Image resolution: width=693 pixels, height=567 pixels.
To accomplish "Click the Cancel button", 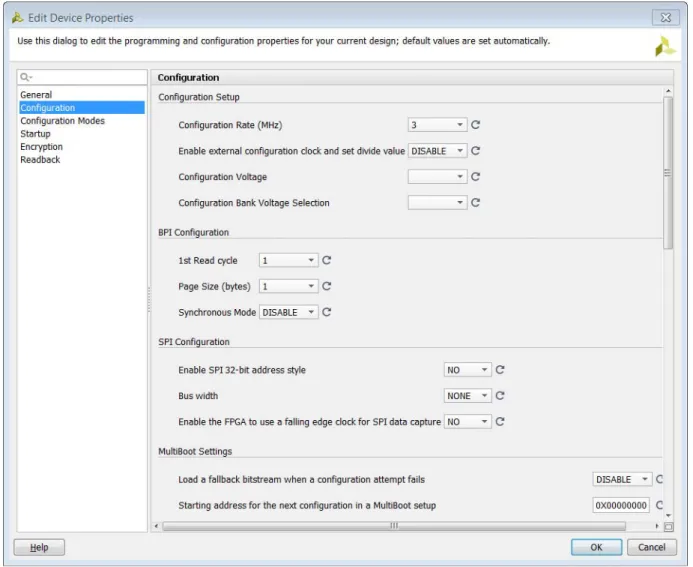I will click(x=651, y=547).
